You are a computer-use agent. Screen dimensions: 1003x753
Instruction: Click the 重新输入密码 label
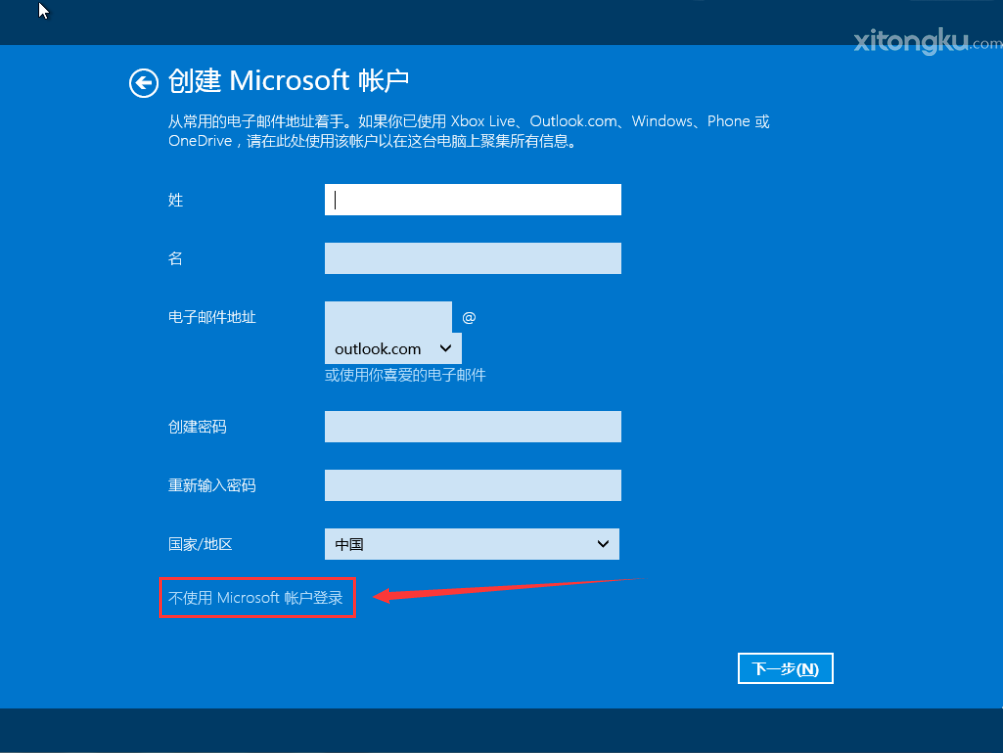[x=212, y=485]
